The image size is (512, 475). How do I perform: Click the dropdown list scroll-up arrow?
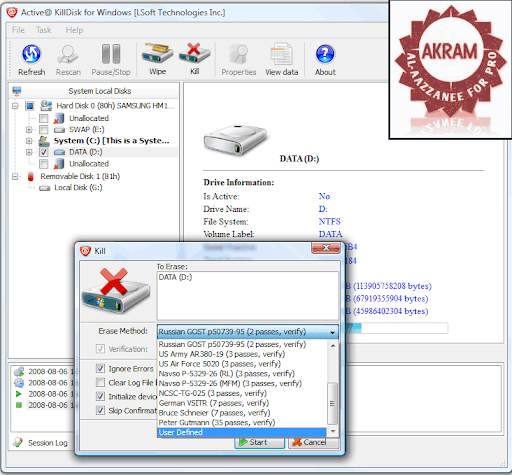333,346
